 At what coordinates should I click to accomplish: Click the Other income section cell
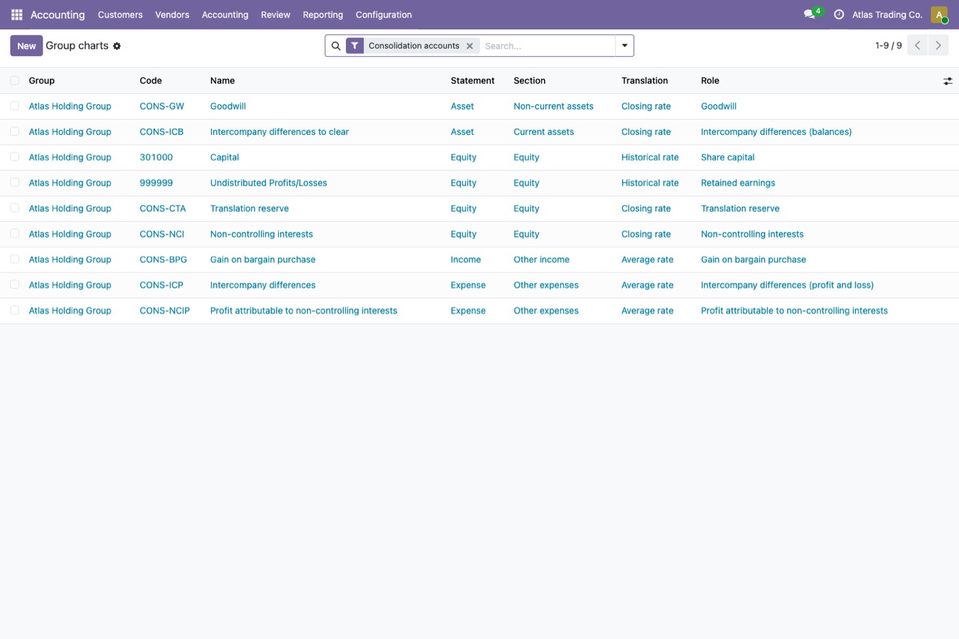pyautogui.click(x=541, y=260)
